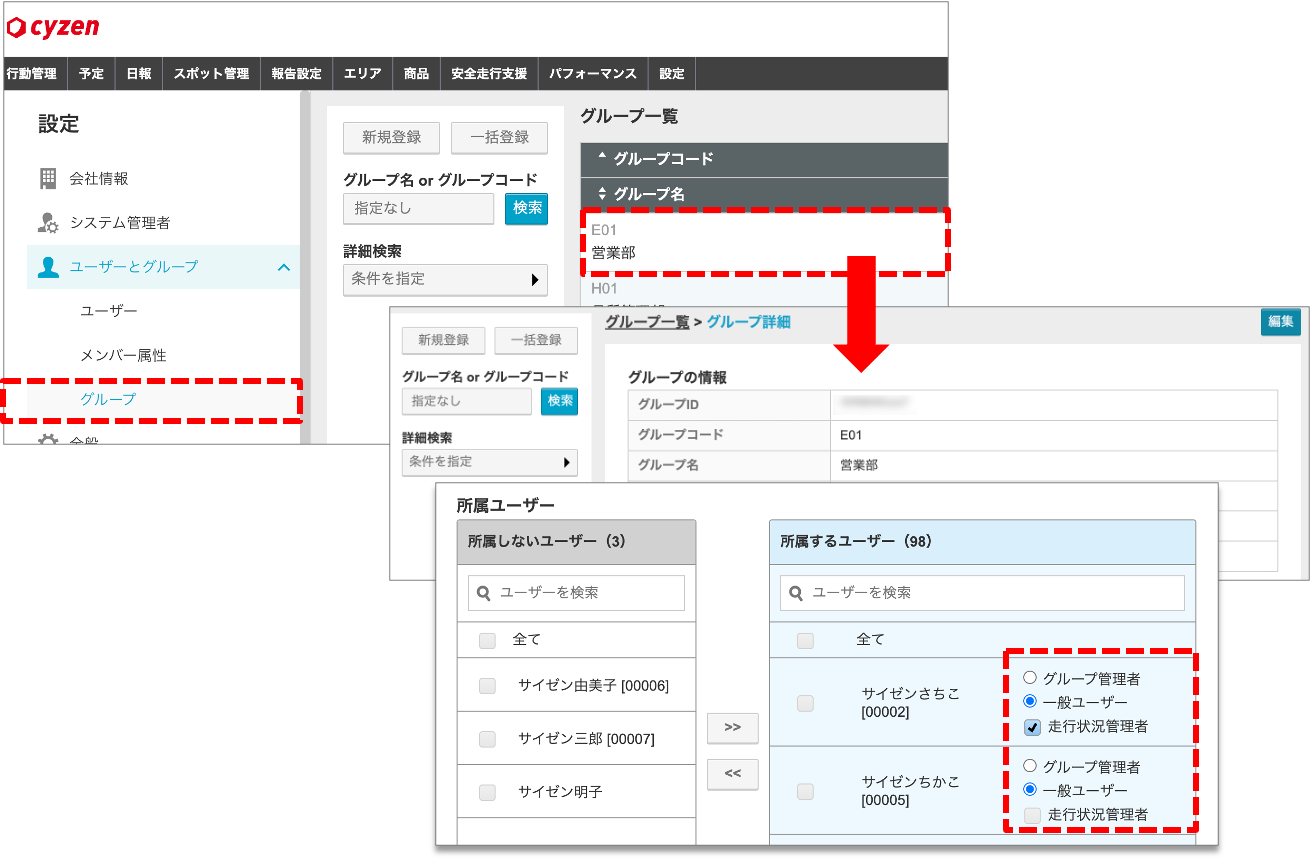Click magnifier icon in 所属しないユーザー search
Viewport: 1310px width, 860px height.
point(484,593)
